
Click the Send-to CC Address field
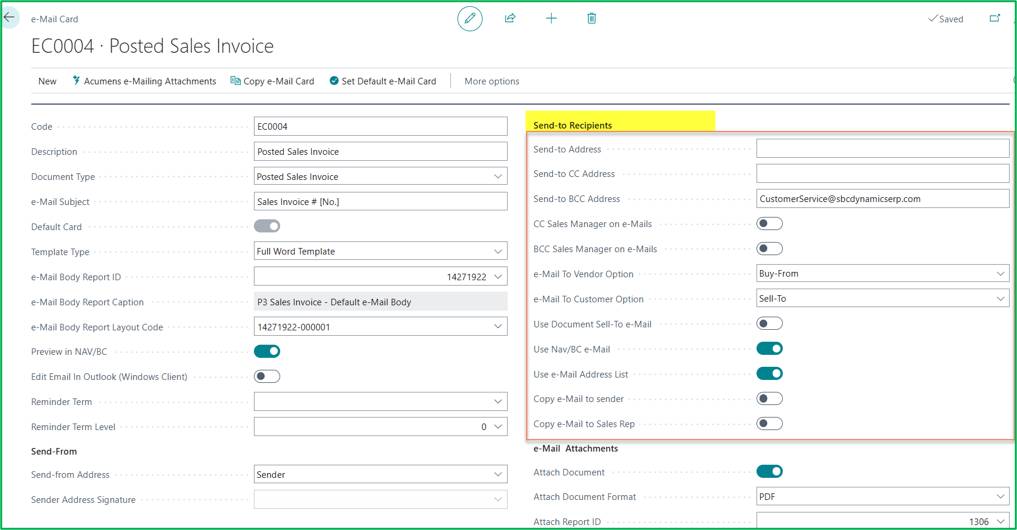[882, 173]
